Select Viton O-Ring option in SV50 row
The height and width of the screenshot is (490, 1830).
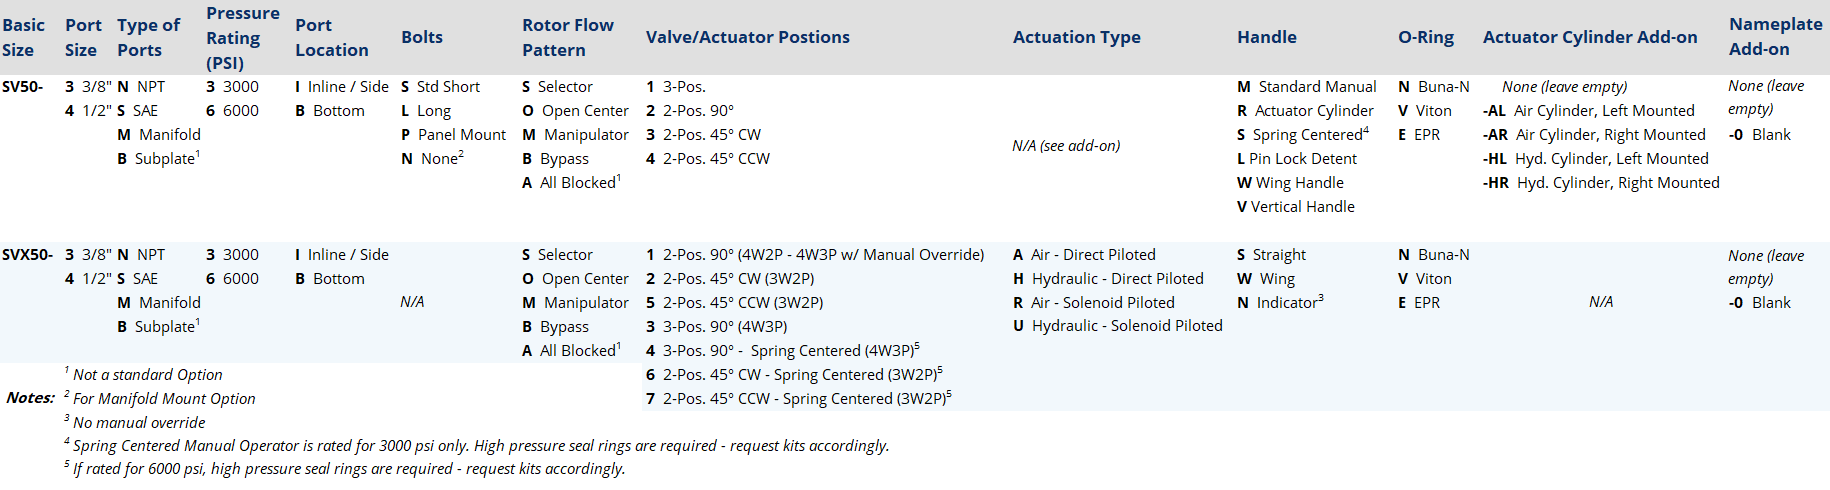coord(1425,111)
